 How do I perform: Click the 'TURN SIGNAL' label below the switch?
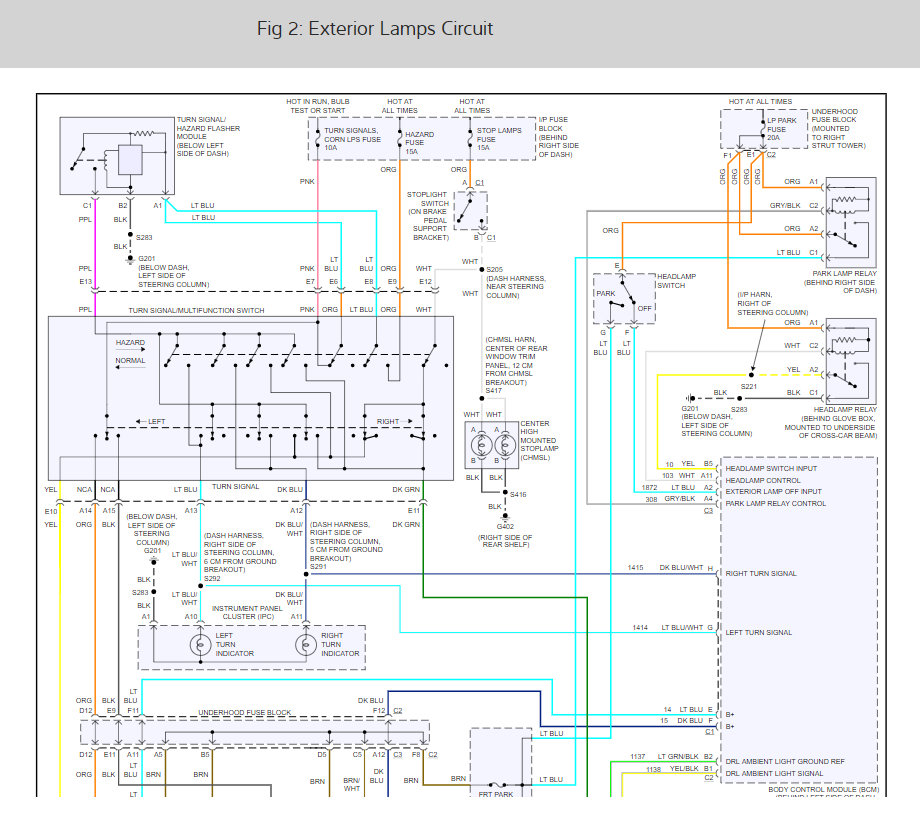(x=235, y=487)
